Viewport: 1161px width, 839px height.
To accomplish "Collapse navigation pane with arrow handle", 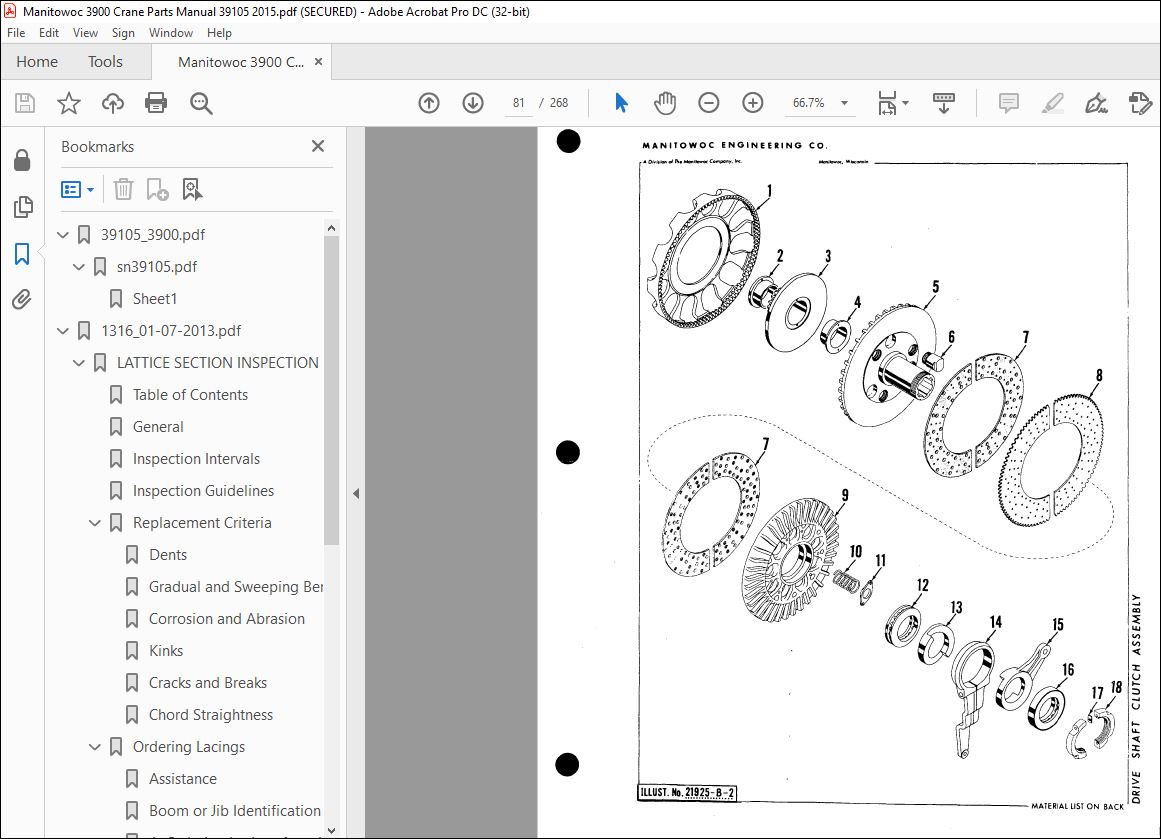I will point(355,493).
